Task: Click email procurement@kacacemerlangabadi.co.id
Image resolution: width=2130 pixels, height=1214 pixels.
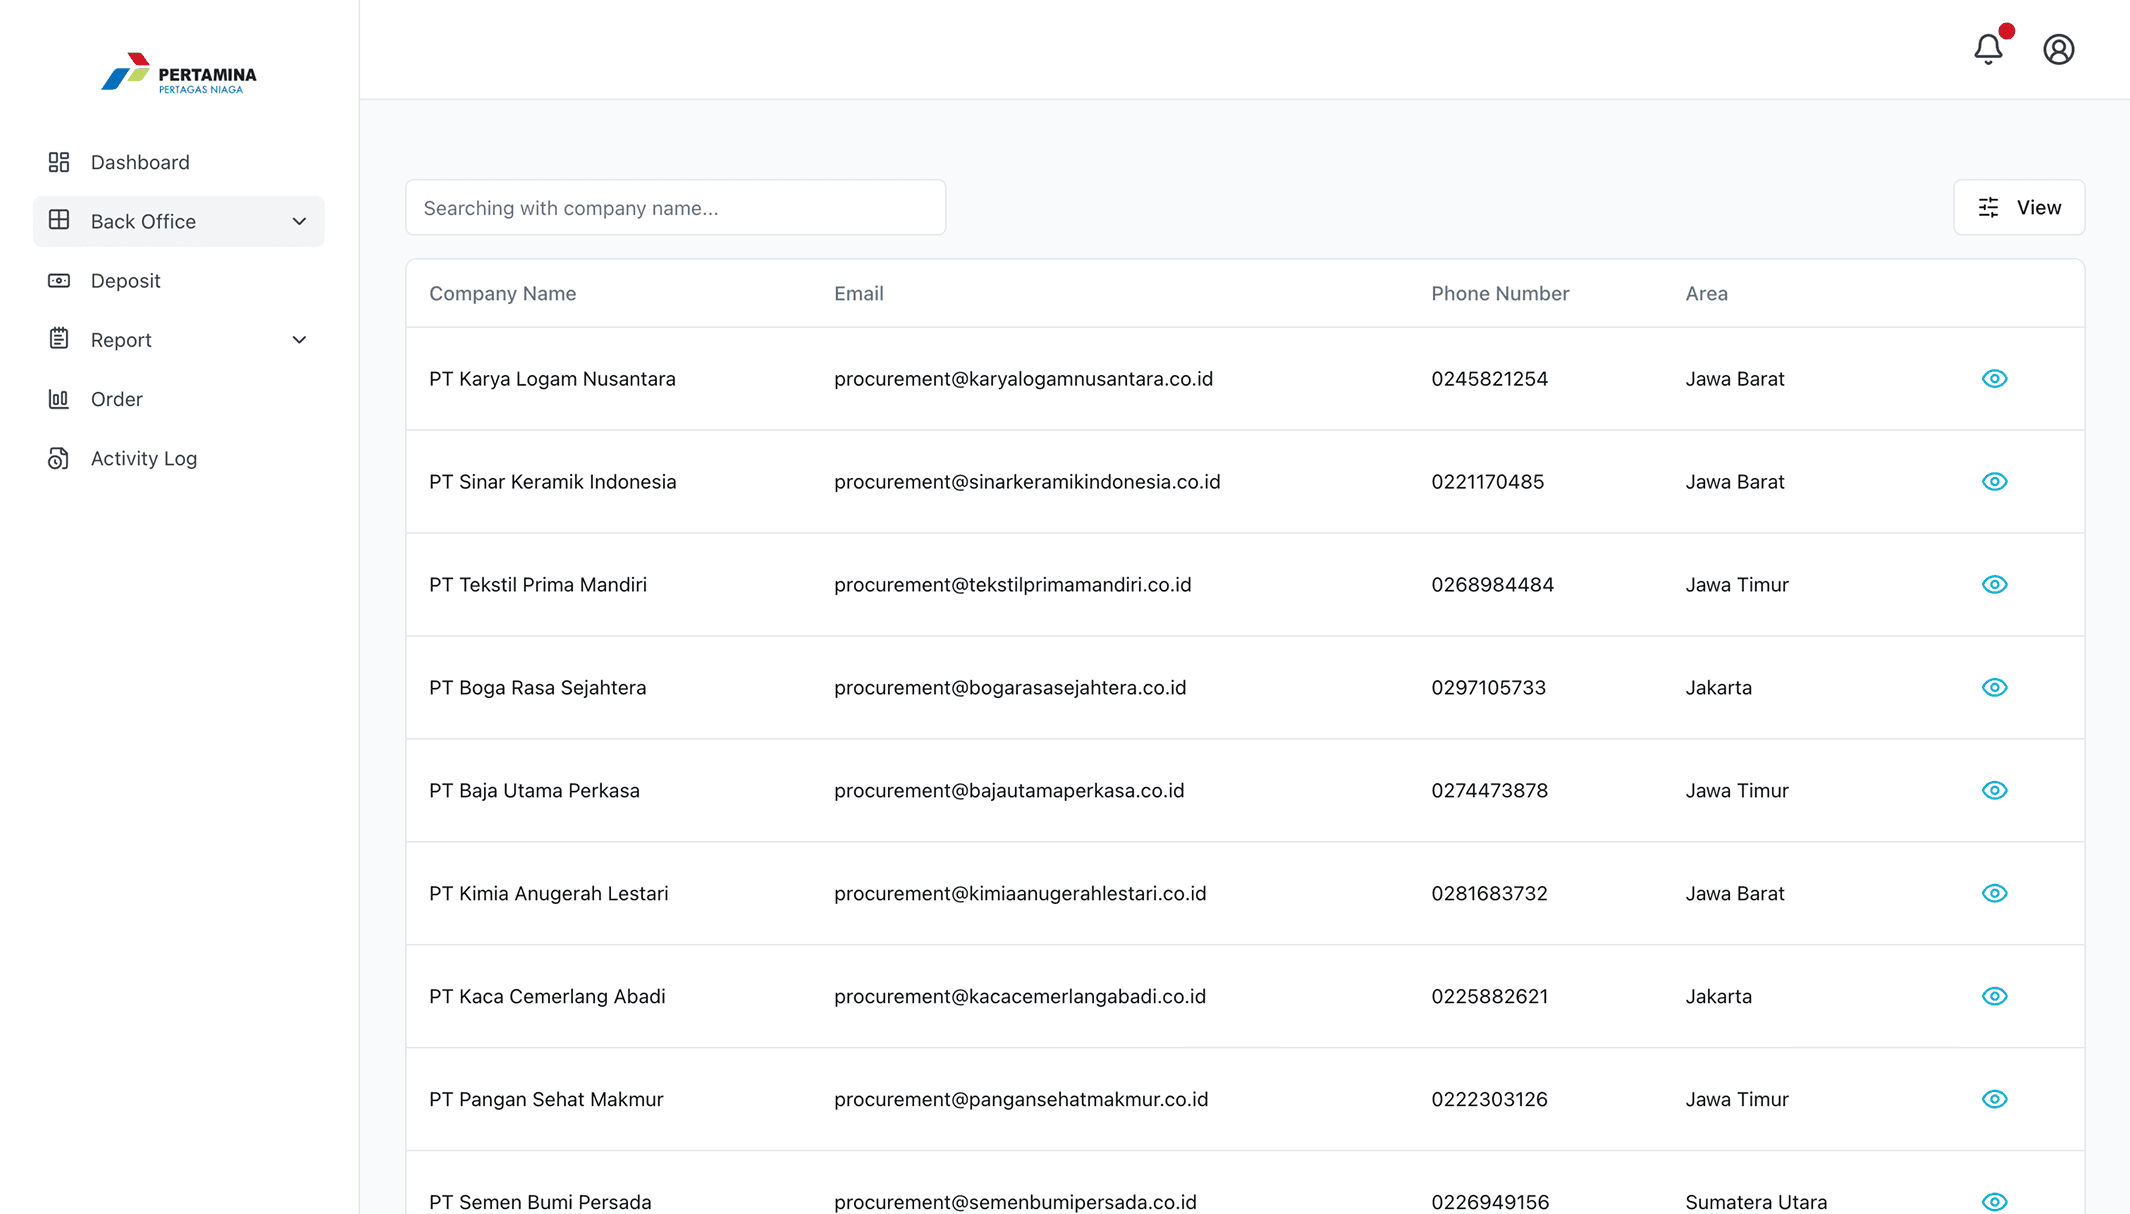Action: 1020,997
